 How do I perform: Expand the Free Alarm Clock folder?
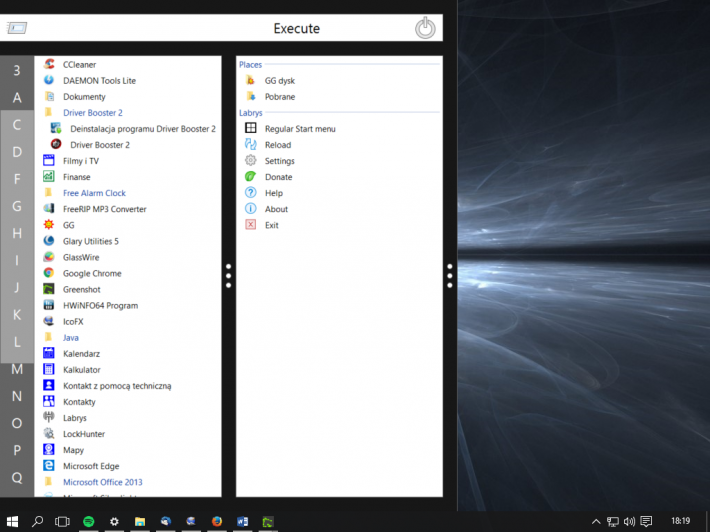click(94, 193)
